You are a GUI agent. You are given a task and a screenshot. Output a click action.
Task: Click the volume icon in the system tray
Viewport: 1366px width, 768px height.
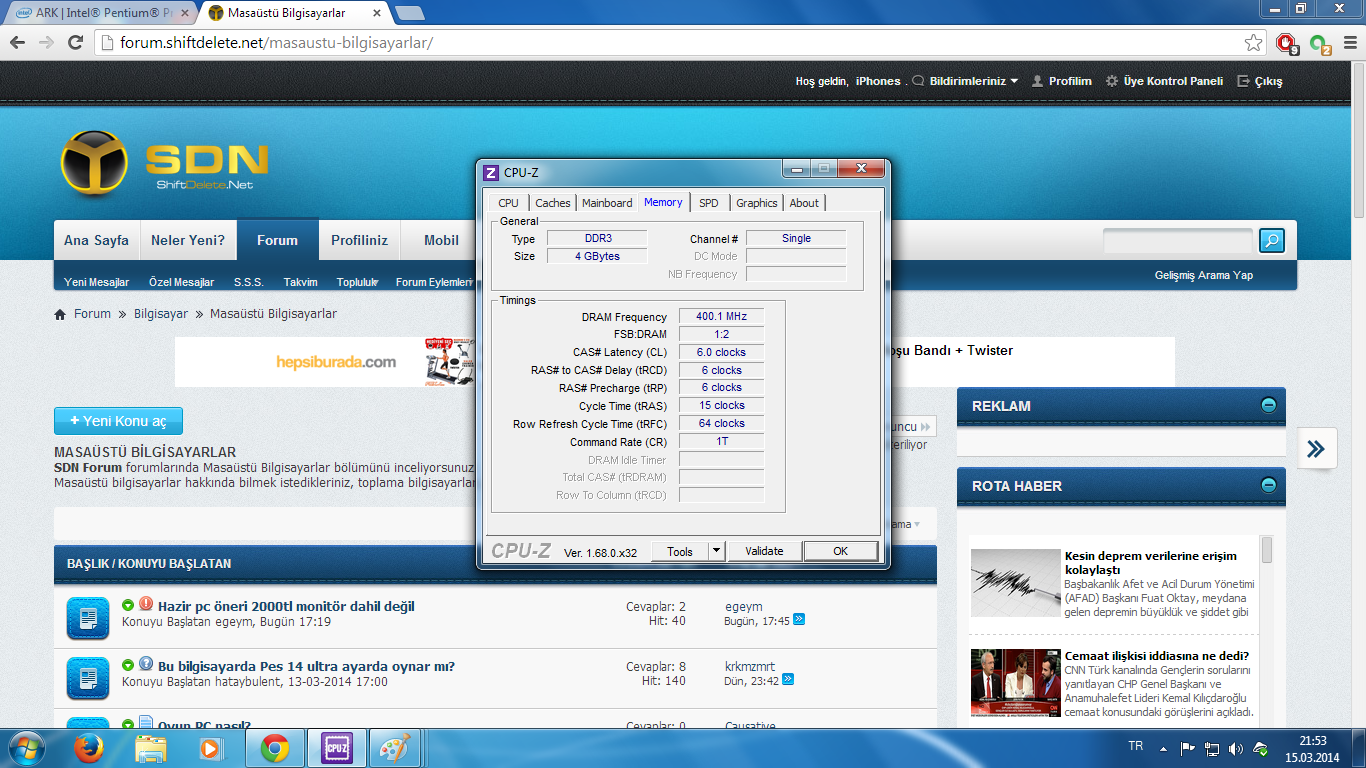[1236, 748]
